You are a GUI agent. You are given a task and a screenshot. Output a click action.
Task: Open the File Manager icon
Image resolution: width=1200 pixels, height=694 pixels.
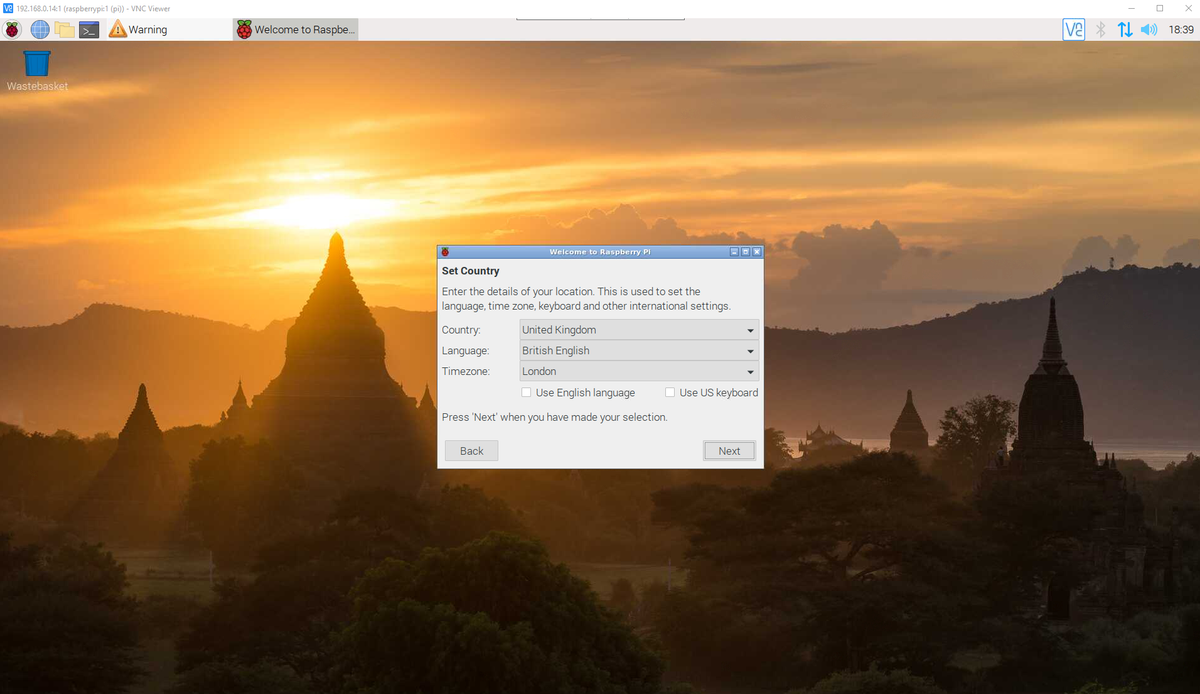coord(64,29)
